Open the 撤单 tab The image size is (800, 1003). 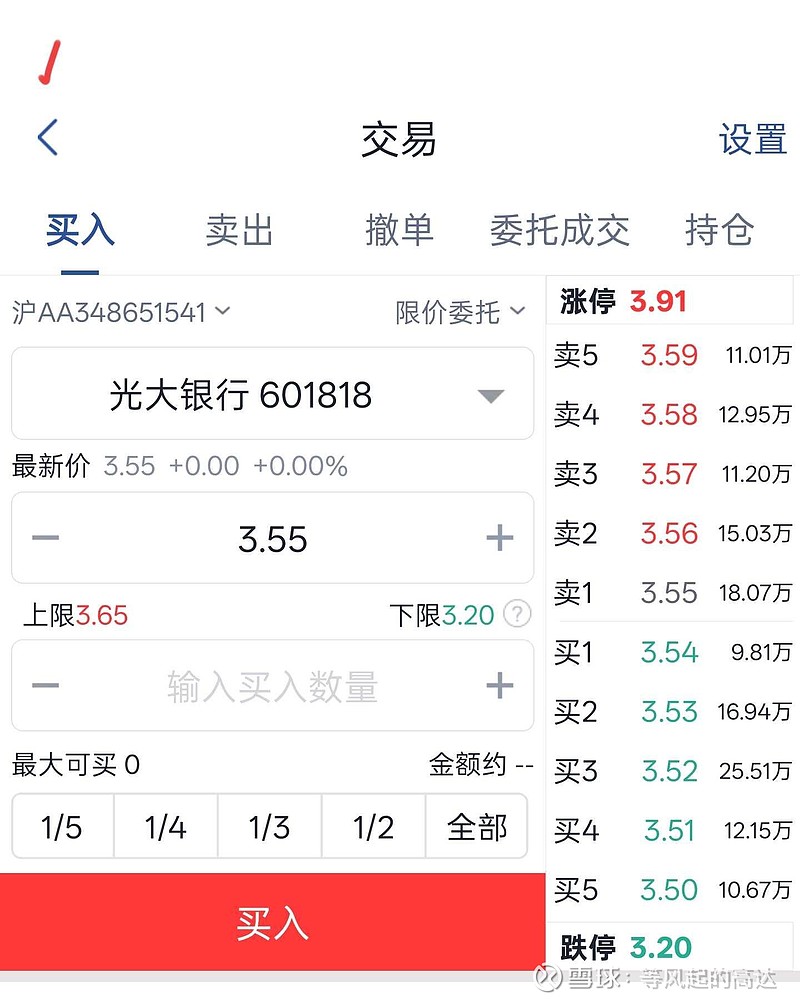(x=399, y=230)
